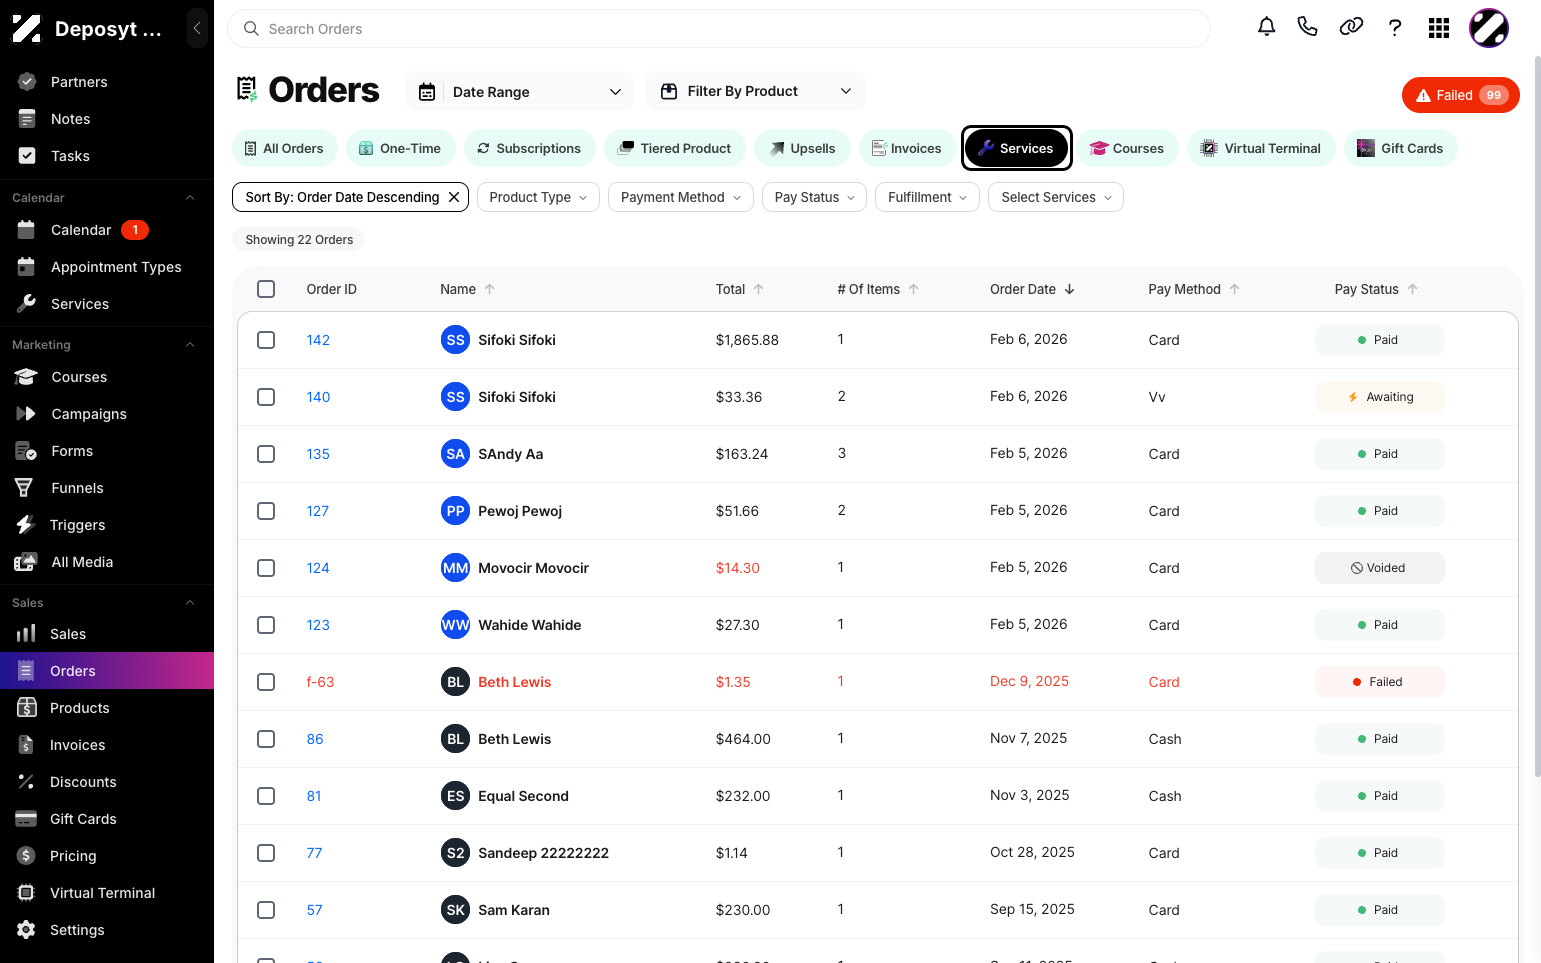Open the apps grid icon
Screen dimensions: 1541x963
[x=1439, y=28]
